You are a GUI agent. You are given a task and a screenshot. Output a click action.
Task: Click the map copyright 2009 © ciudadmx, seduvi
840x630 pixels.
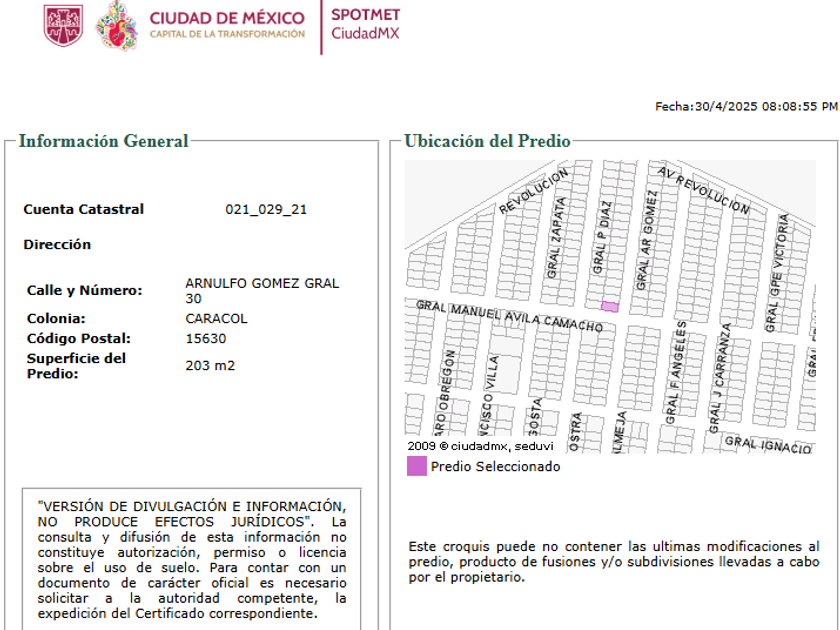[481, 446]
